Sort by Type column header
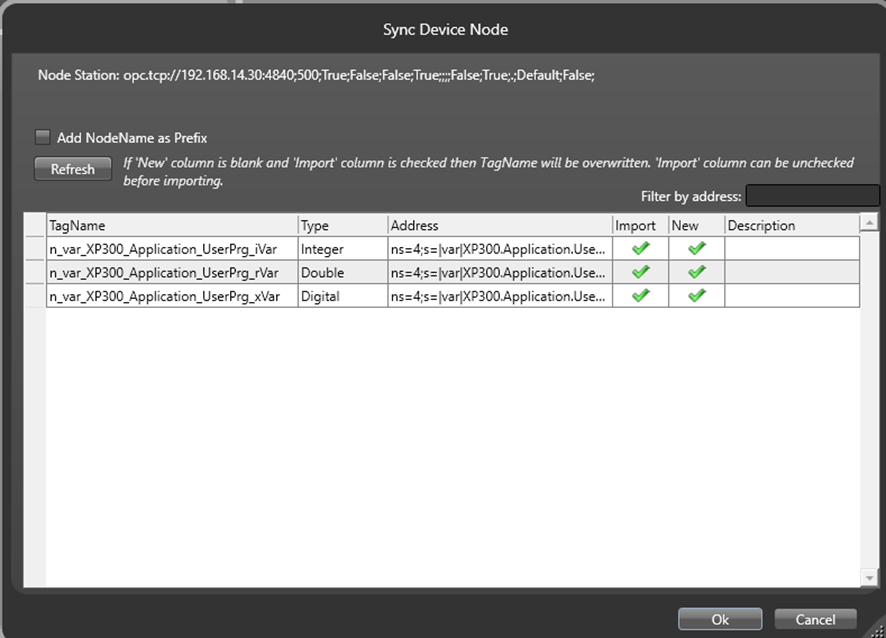 point(342,226)
